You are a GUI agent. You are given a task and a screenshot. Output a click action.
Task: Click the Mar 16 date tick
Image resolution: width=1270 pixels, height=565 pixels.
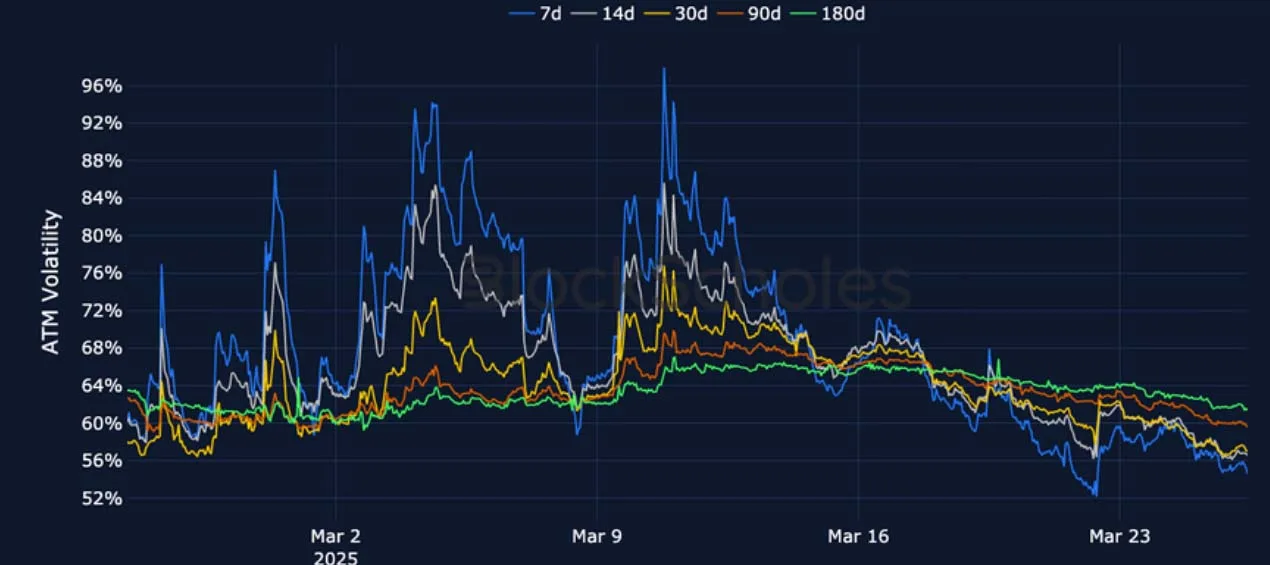(858, 536)
